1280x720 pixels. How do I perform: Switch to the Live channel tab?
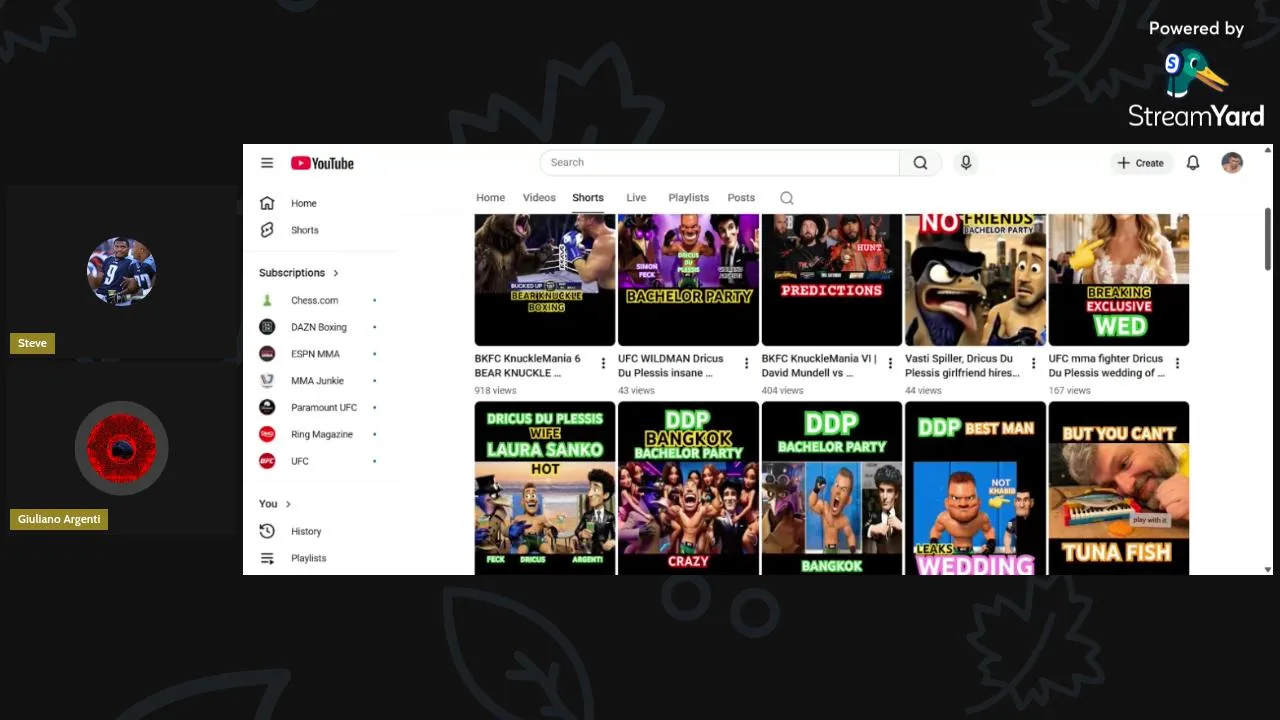coord(636,198)
